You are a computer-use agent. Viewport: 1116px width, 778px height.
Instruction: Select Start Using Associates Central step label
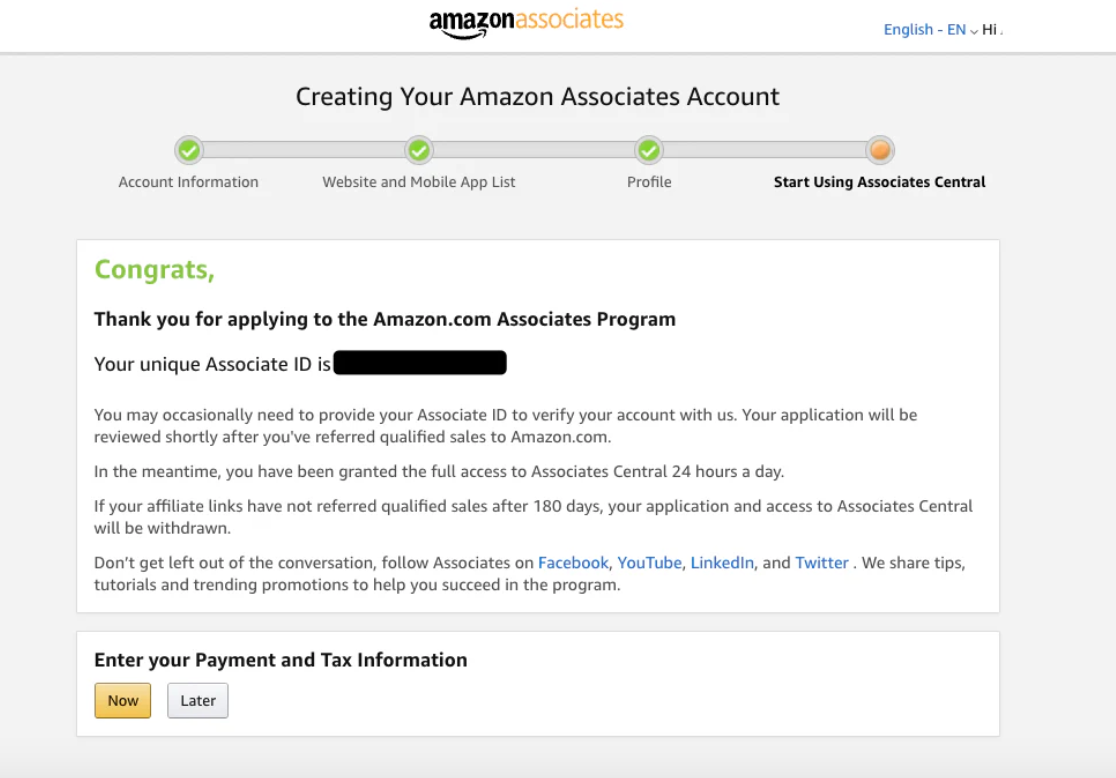point(880,182)
